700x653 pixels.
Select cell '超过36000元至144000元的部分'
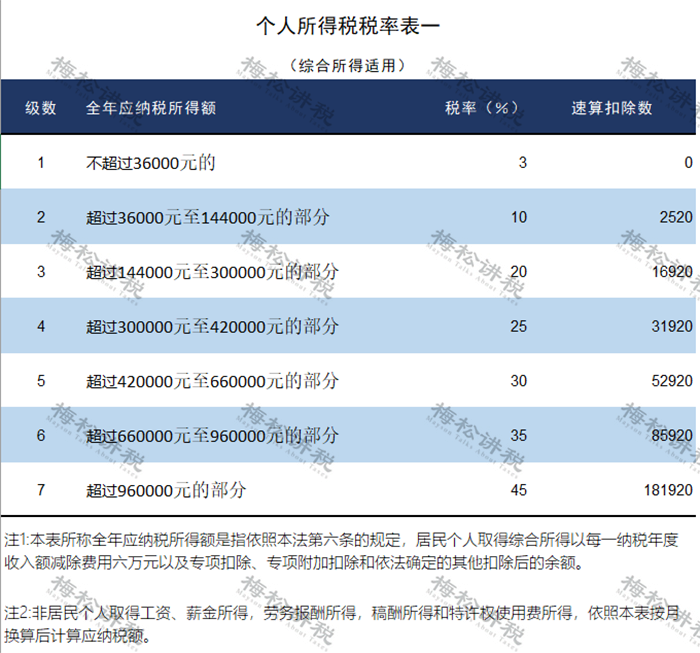point(208,217)
